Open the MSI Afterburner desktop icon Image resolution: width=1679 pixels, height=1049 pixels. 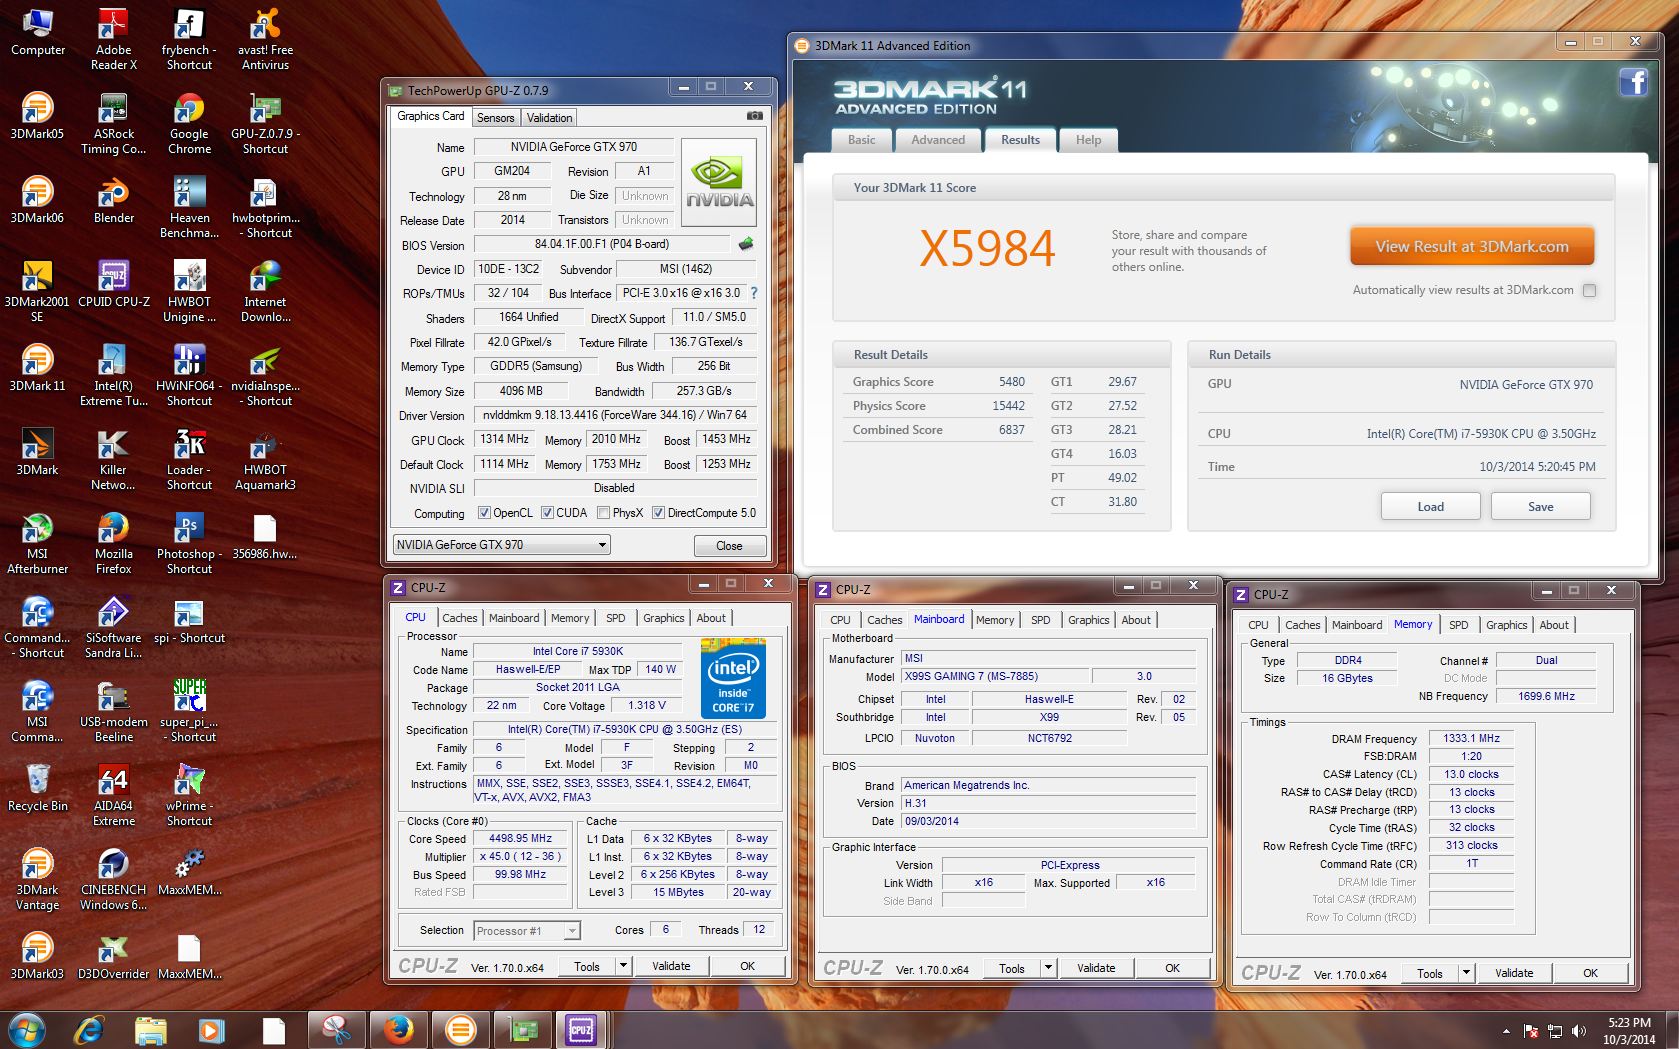pyautogui.click(x=37, y=543)
